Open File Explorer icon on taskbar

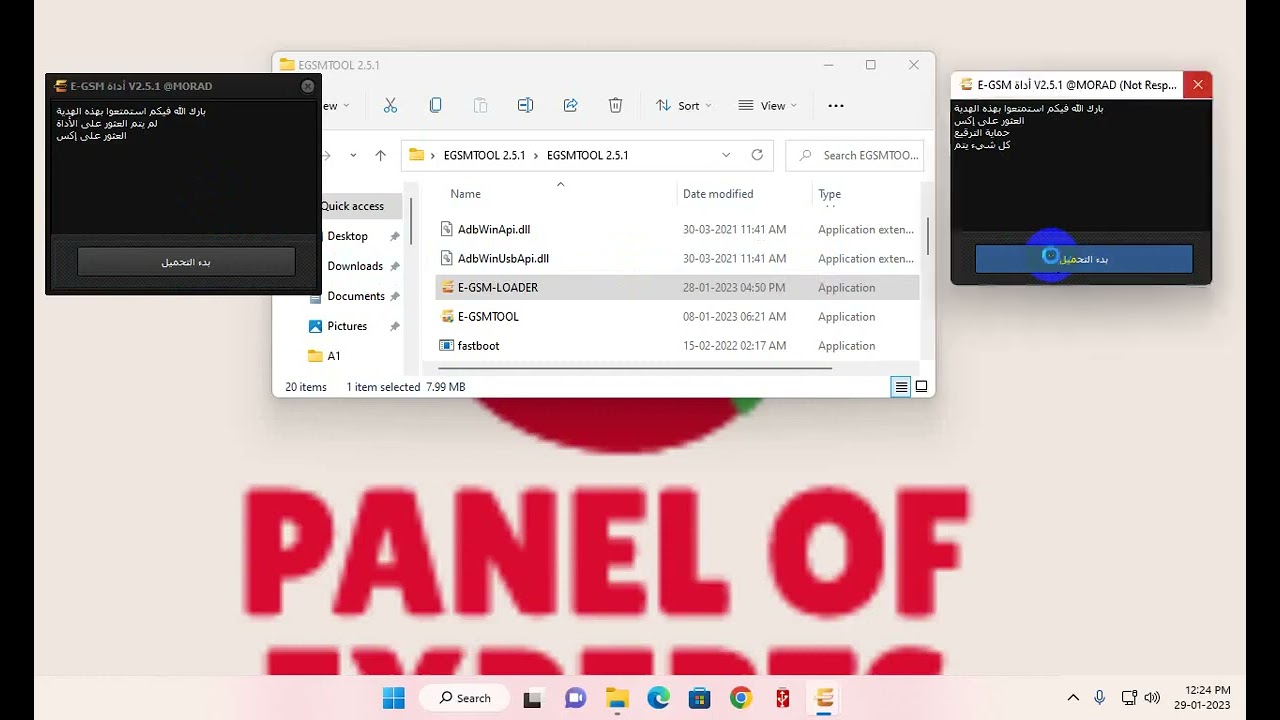(617, 698)
